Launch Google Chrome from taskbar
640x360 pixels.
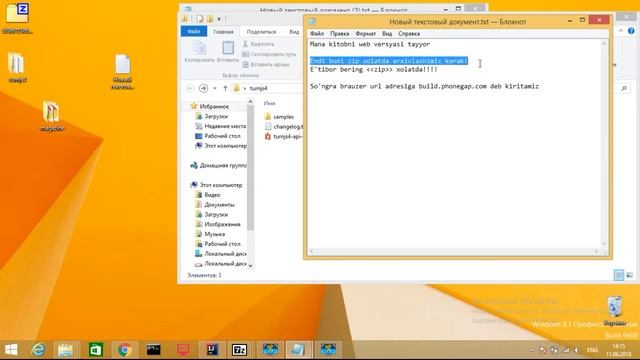tap(124, 350)
